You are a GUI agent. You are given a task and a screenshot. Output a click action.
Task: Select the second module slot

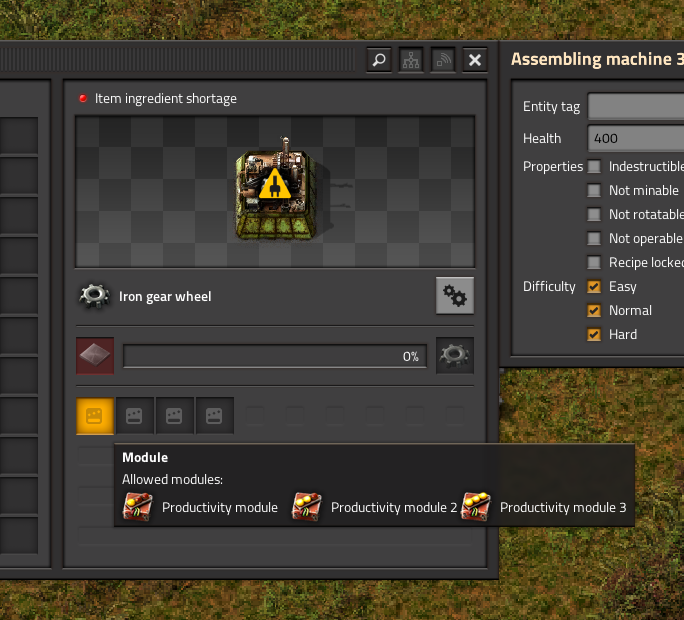tap(134, 416)
